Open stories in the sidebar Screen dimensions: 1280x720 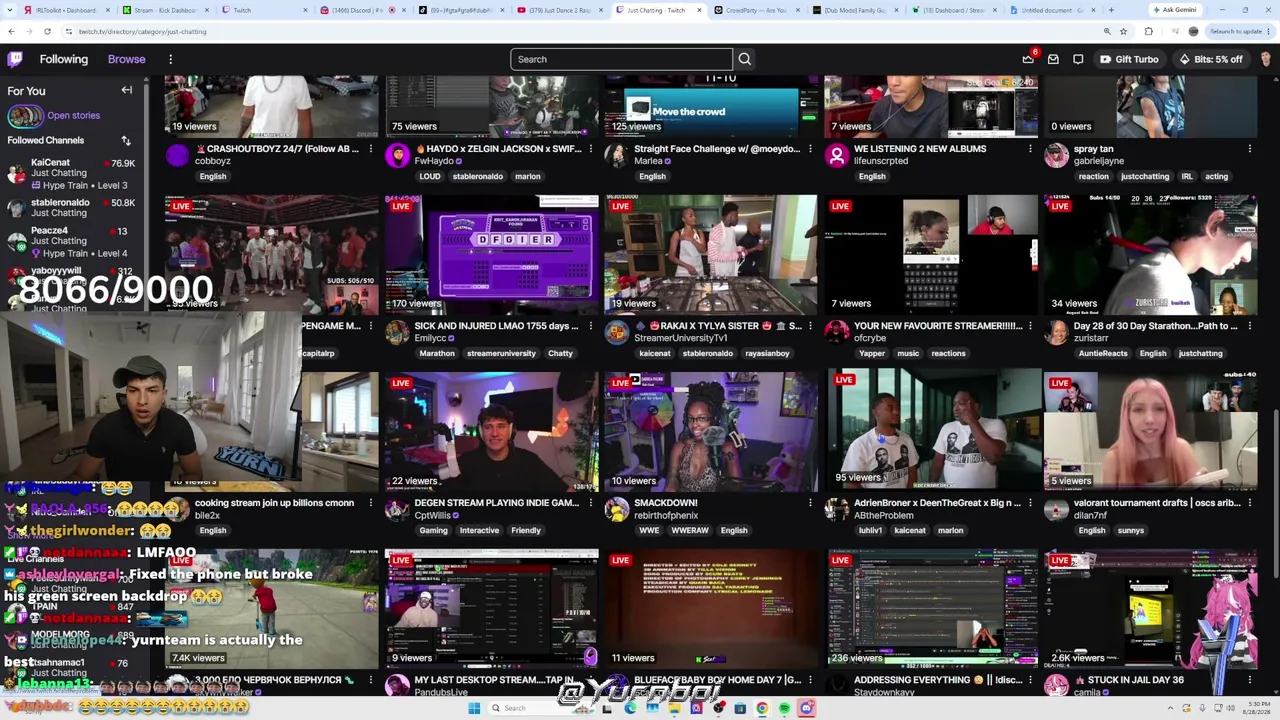pos(73,115)
